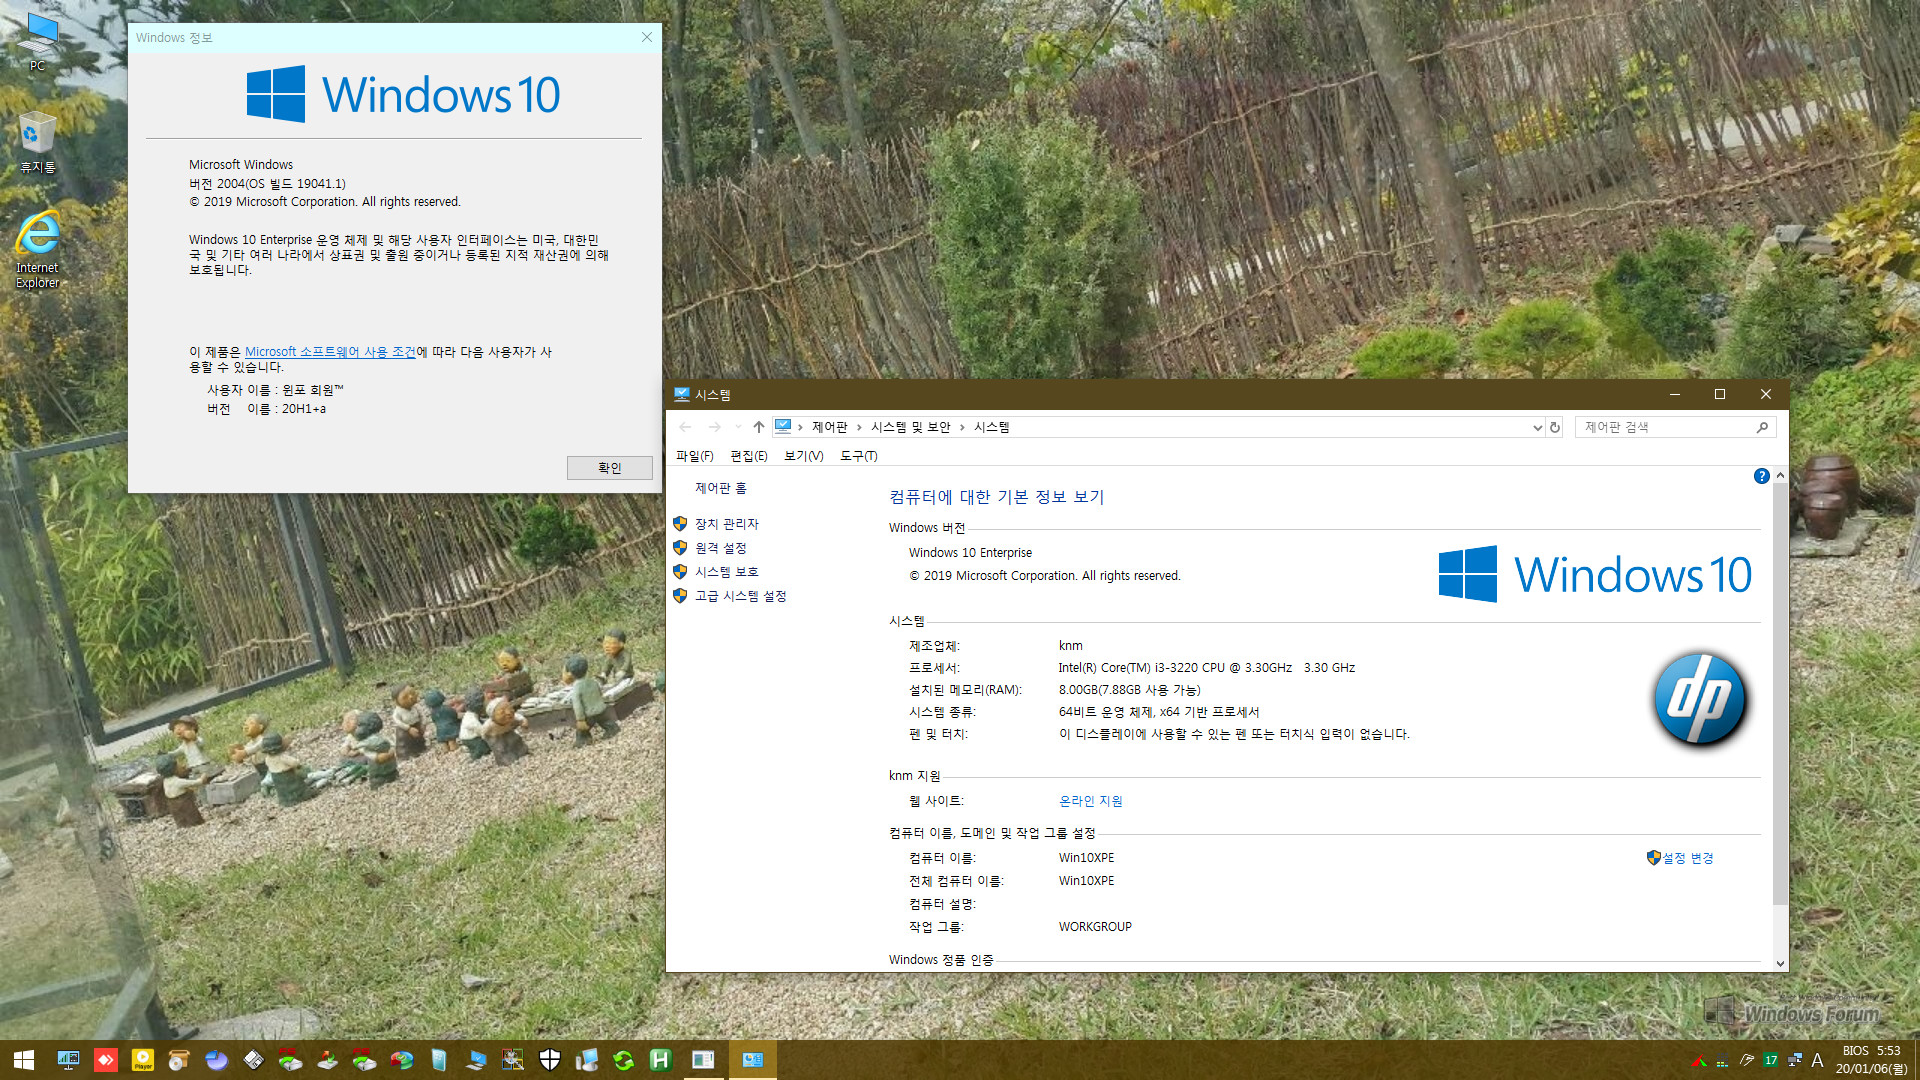The height and width of the screenshot is (1080, 1920).
Task: Click the hand pointer tray icon
Action: (x=1747, y=1060)
